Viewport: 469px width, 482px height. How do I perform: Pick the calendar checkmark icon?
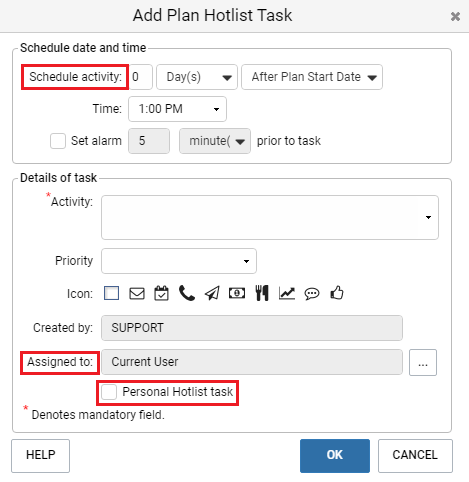tap(161, 293)
